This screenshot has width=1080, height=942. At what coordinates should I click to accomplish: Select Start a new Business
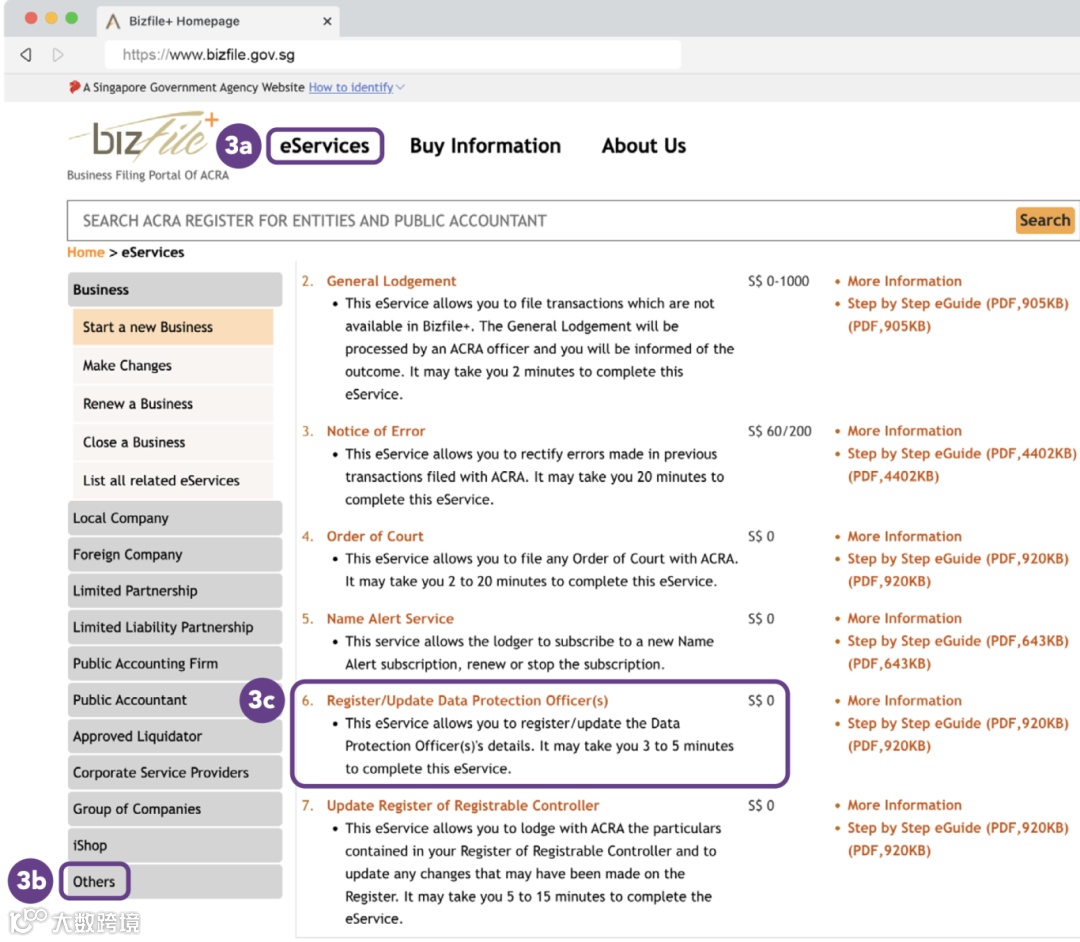point(173,327)
